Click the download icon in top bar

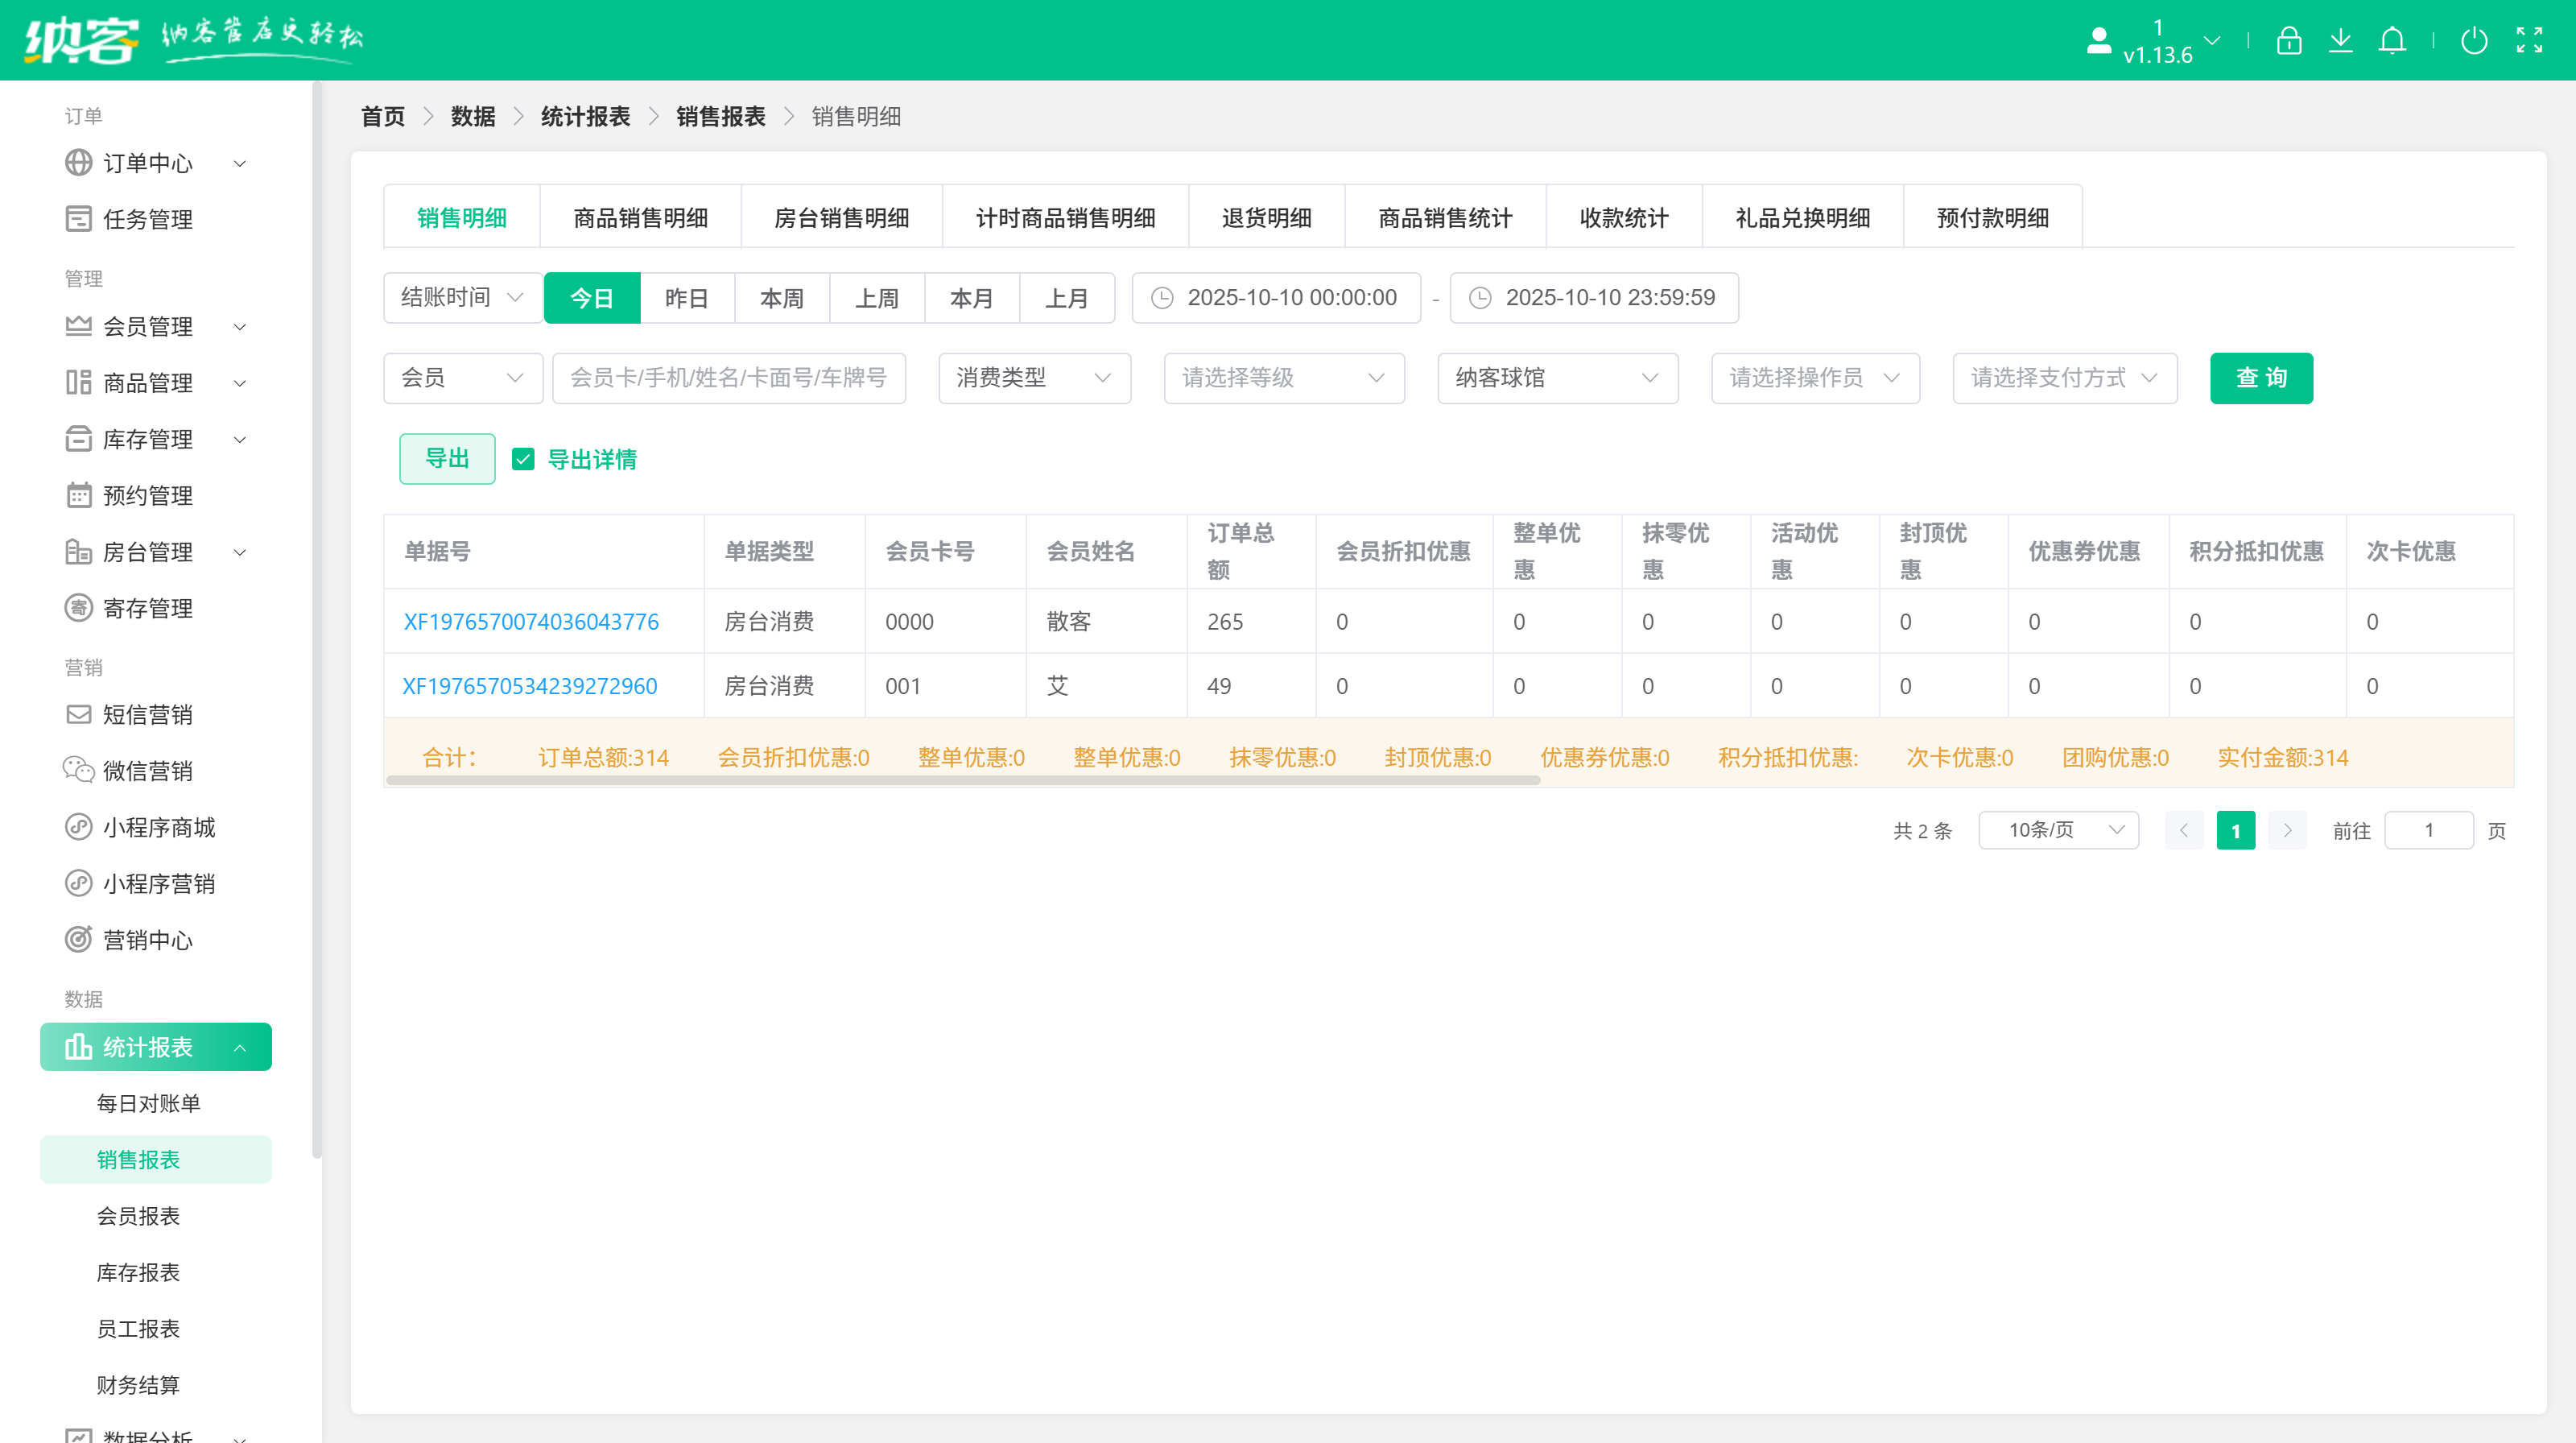click(2341, 40)
